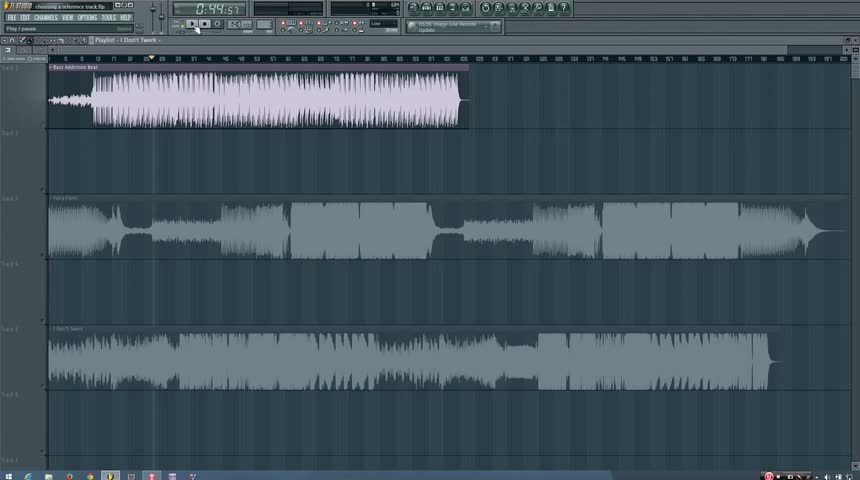Click the tempo display box
The width and height of the screenshot is (860, 480).
239,25
